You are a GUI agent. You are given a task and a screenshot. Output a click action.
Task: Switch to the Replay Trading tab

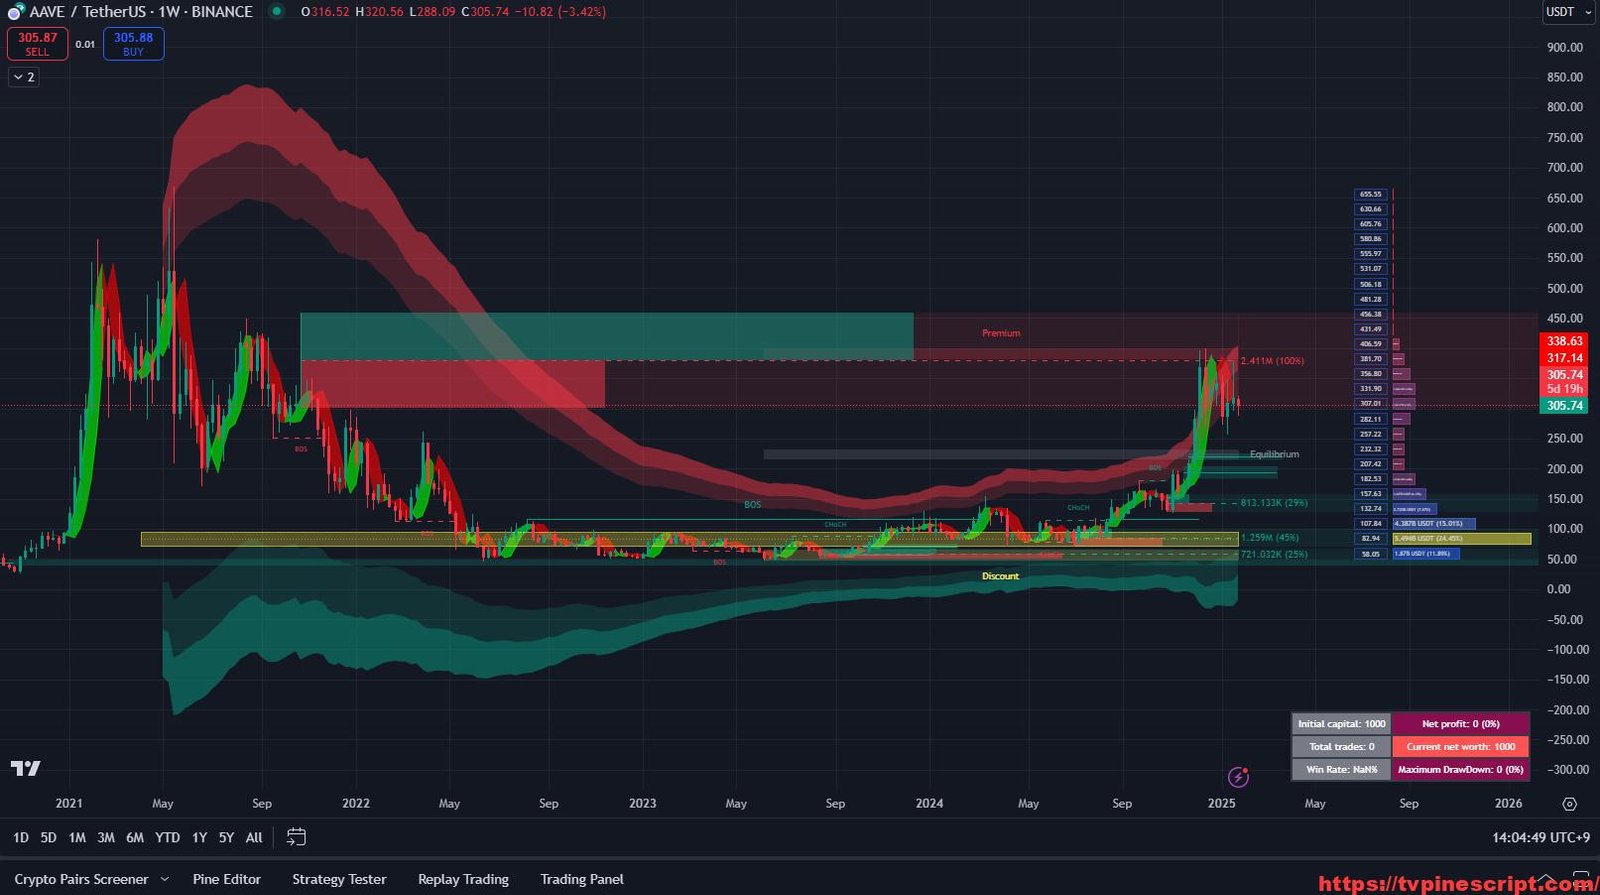click(x=463, y=879)
